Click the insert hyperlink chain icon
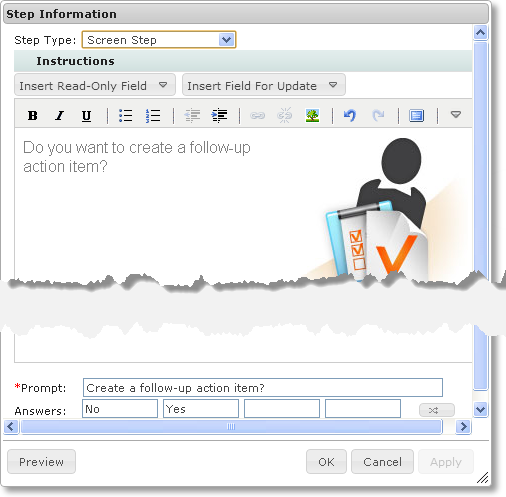506x497 pixels. pos(257,116)
